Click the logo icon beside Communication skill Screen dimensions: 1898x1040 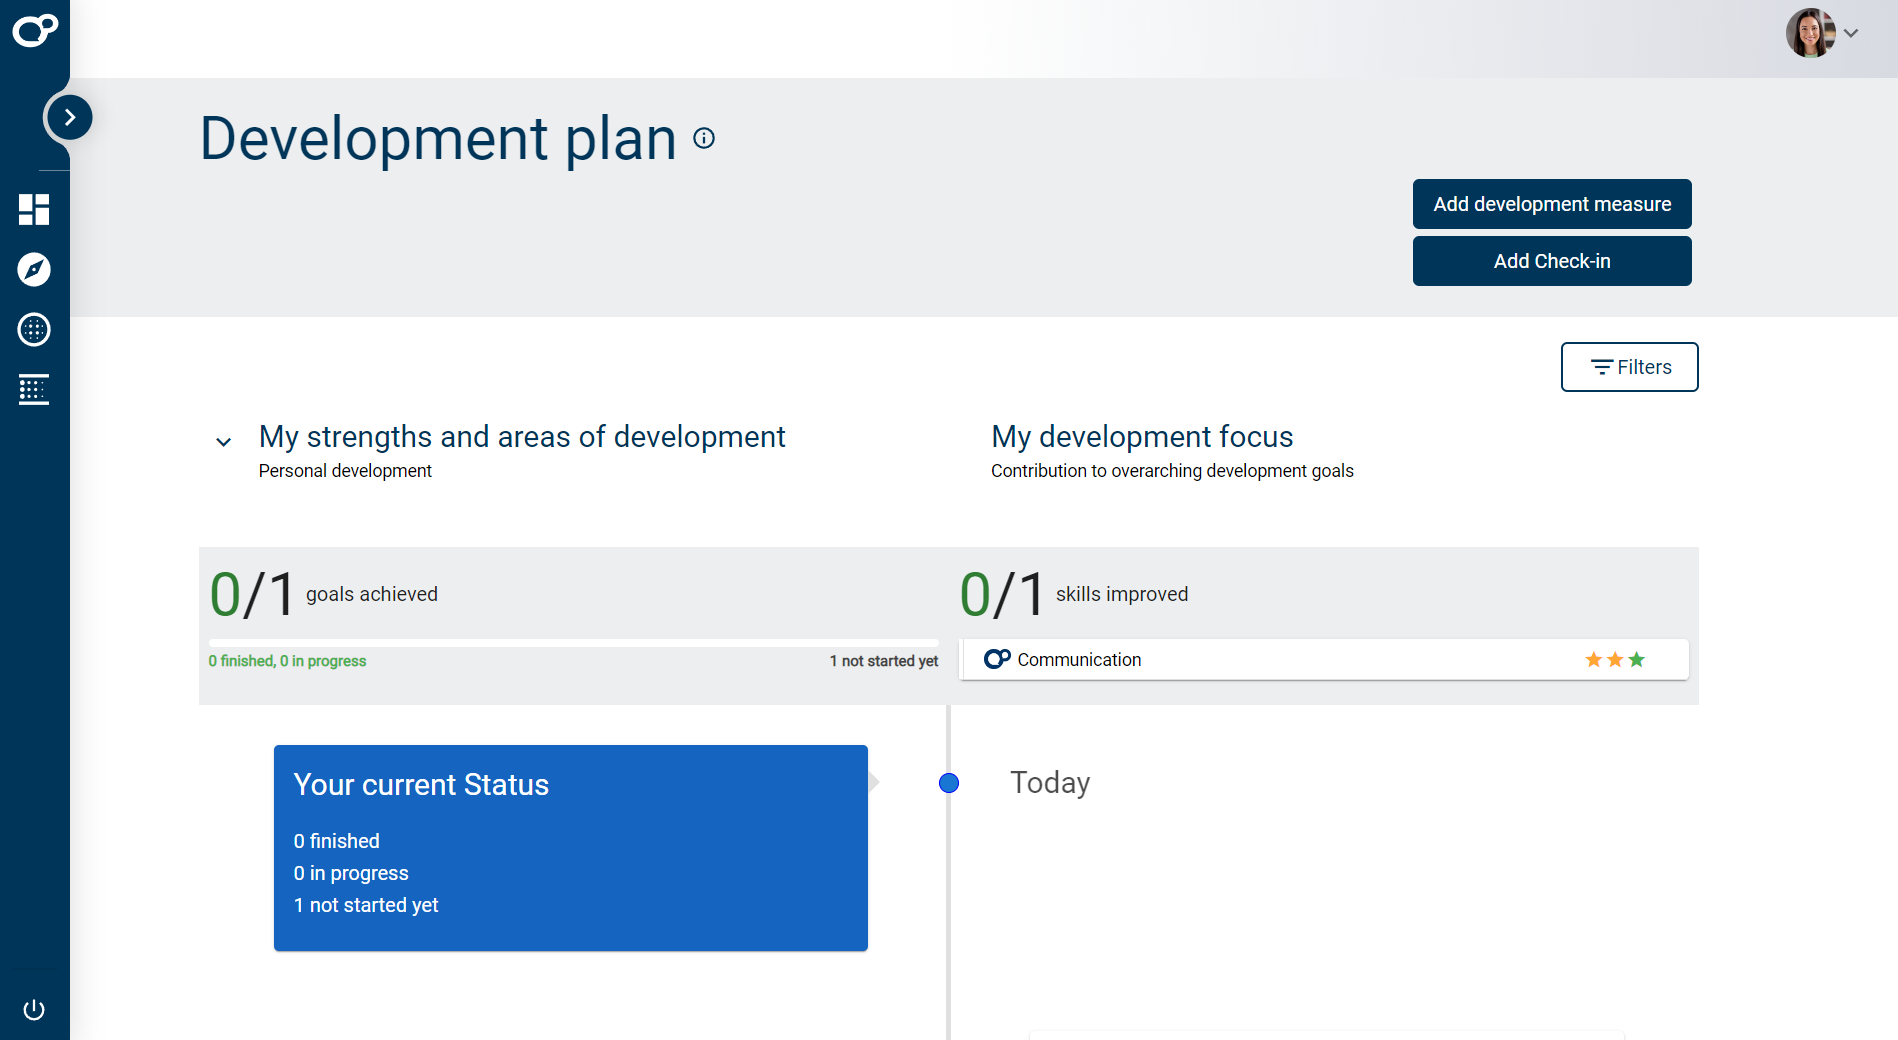point(996,659)
